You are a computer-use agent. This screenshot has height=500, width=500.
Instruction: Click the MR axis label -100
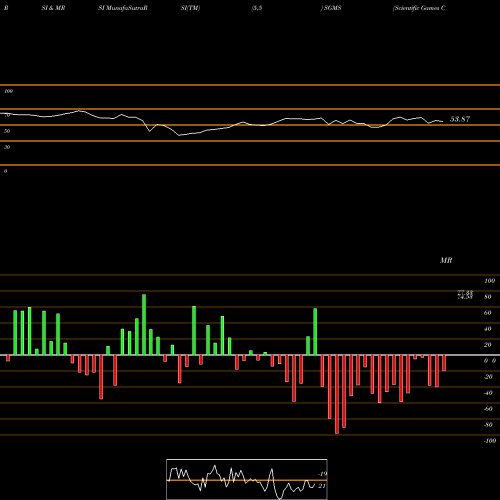[x=490, y=441]
